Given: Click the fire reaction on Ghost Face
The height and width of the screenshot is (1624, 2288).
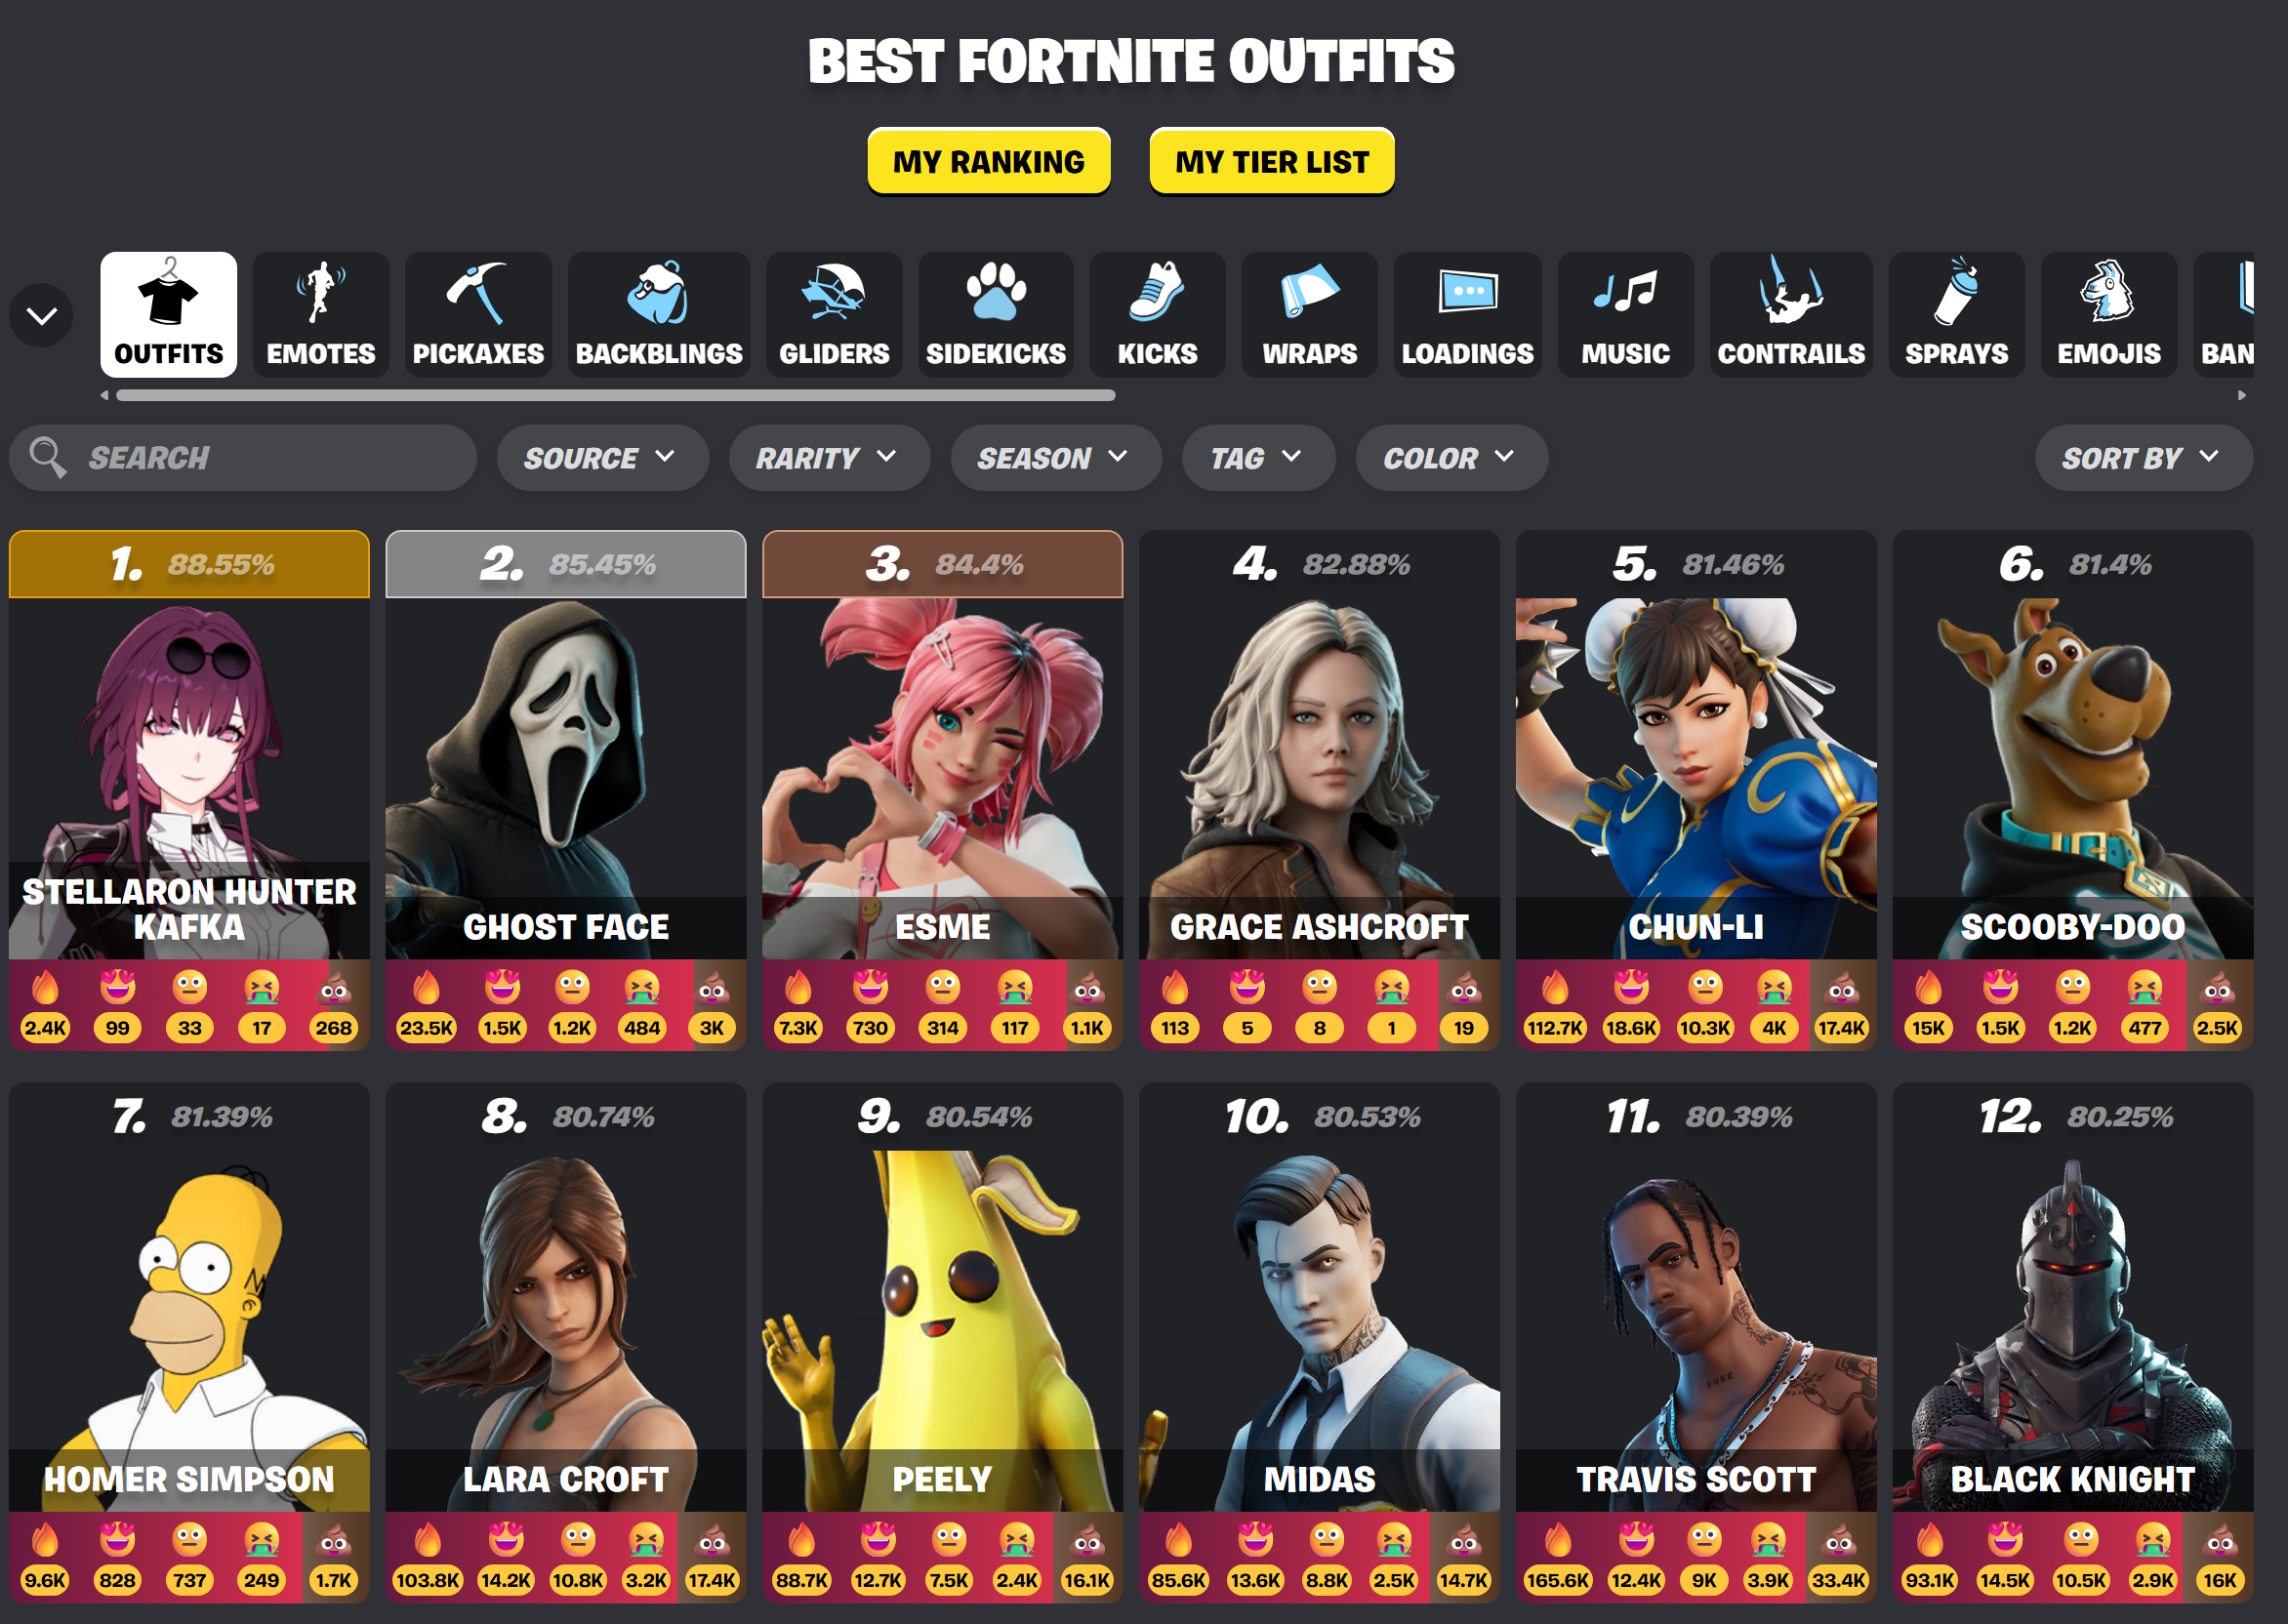Looking at the screenshot, I should [426, 989].
